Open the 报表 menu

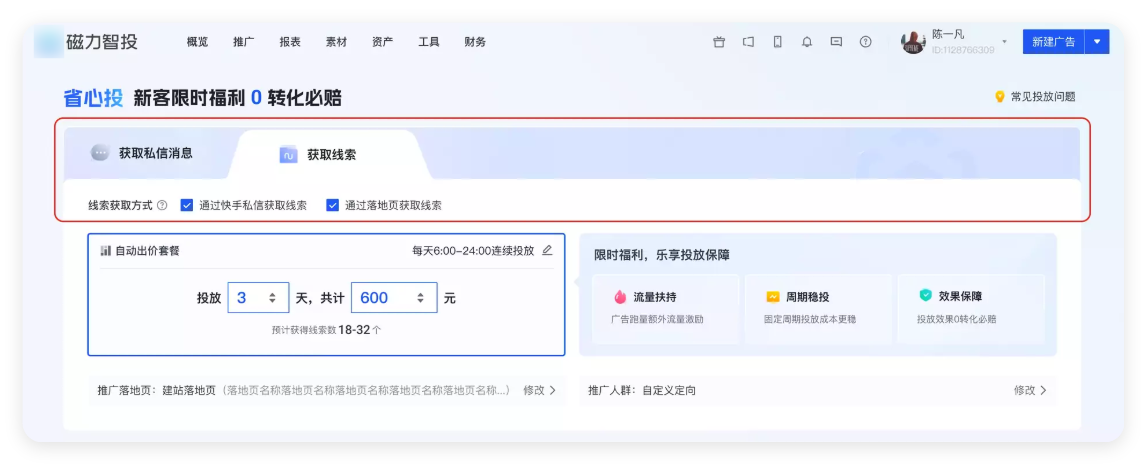[289, 42]
